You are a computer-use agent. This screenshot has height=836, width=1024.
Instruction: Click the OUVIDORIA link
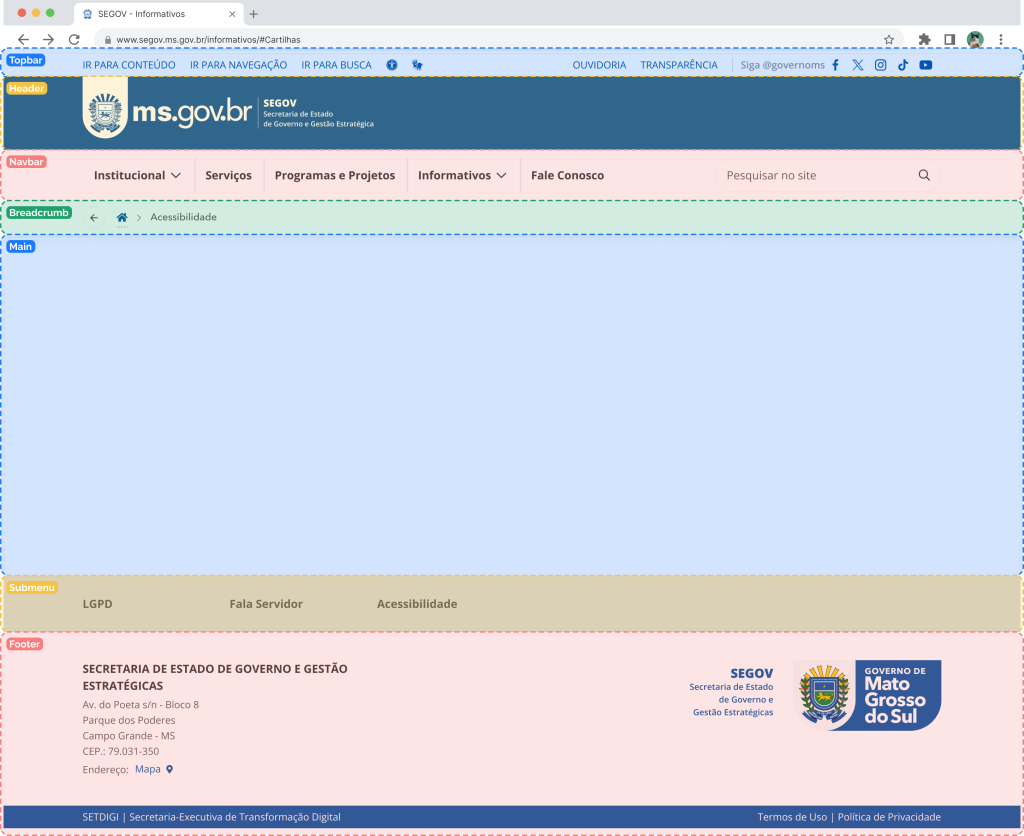click(599, 65)
